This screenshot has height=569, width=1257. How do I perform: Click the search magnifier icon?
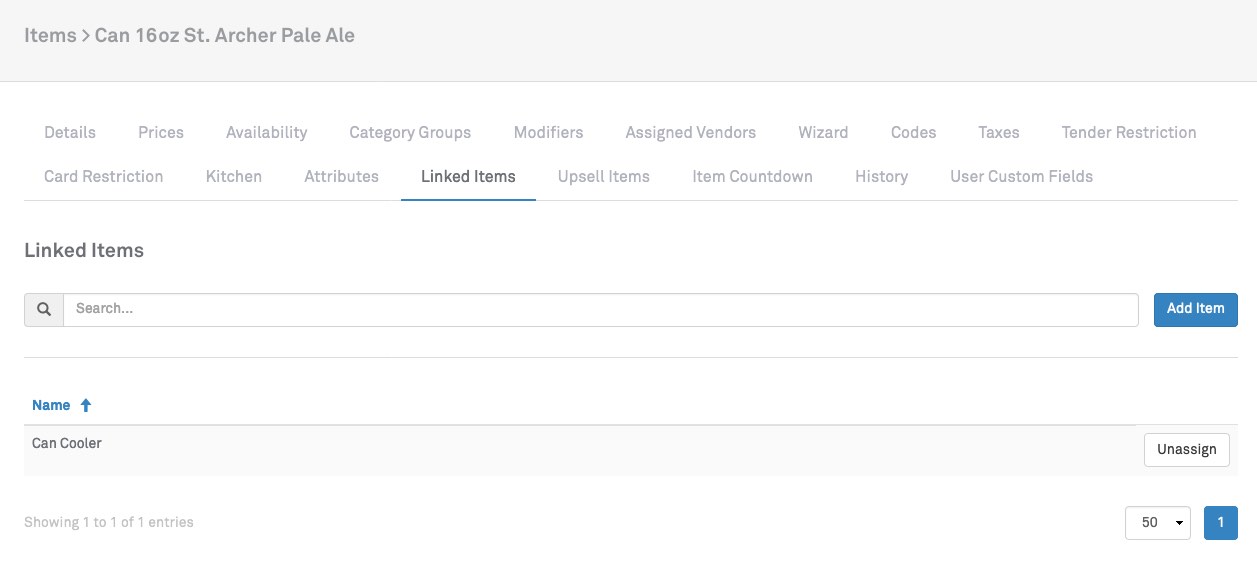(44, 310)
